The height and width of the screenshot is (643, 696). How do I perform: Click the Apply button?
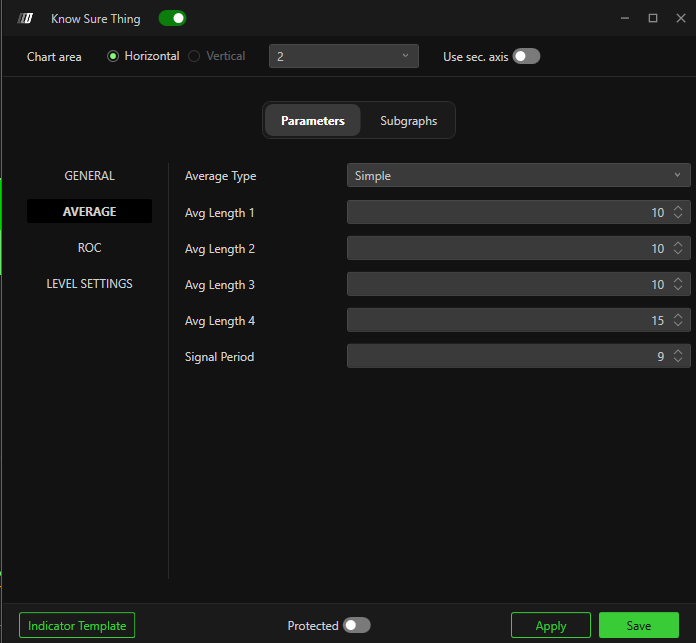click(551, 626)
